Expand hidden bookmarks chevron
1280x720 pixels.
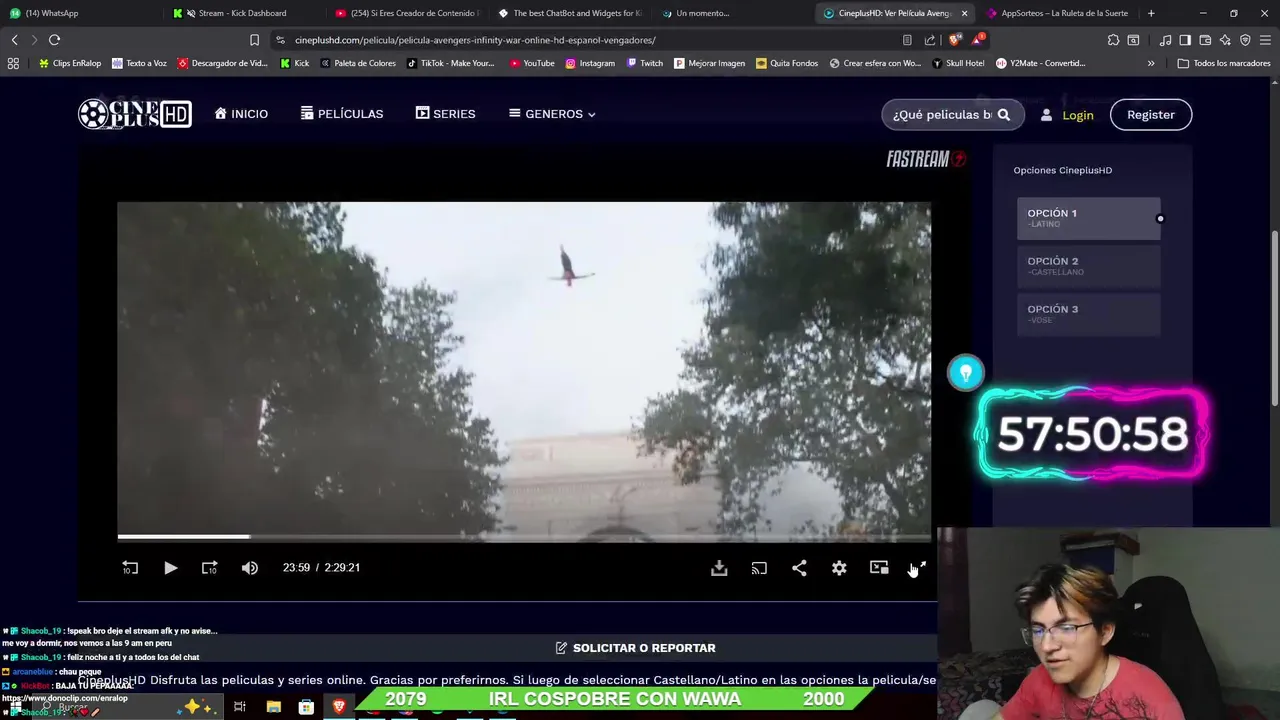coord(1151,63)
